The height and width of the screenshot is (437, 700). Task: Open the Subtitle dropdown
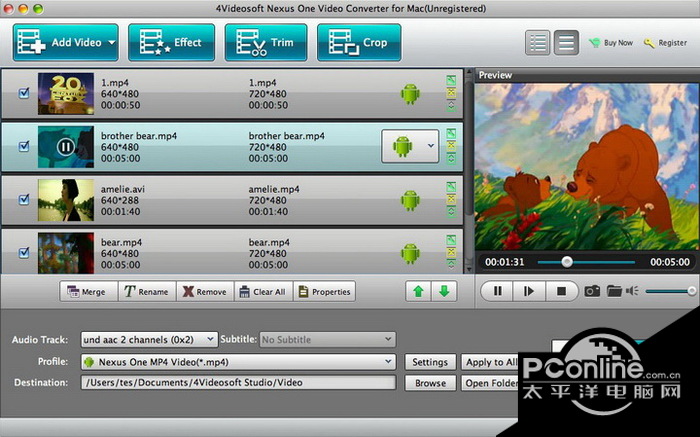[328, 340]
